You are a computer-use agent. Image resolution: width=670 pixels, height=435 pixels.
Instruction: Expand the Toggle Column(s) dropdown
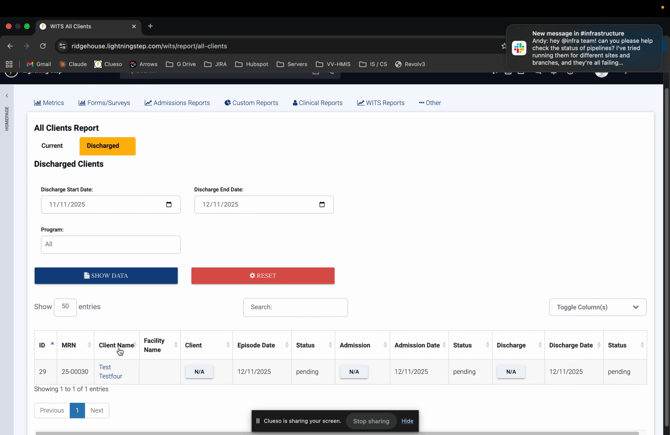[x=597, y=307]
